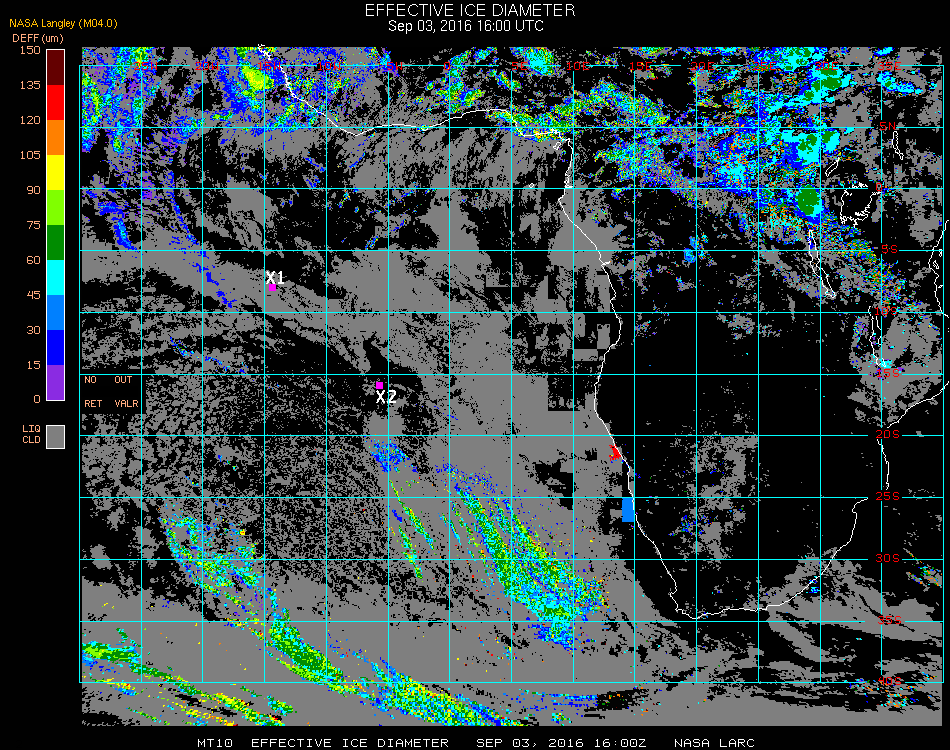
Task: Click the '30S' latitude label
Action: [x=888, y=559]
